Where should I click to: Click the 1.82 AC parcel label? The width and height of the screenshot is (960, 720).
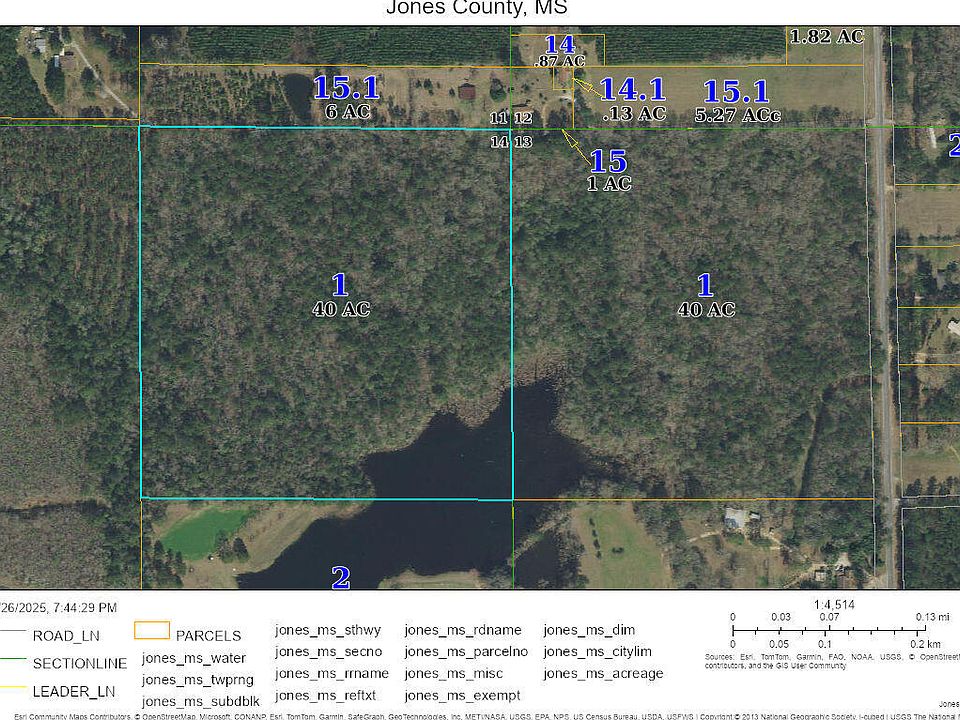pos(826,37)
